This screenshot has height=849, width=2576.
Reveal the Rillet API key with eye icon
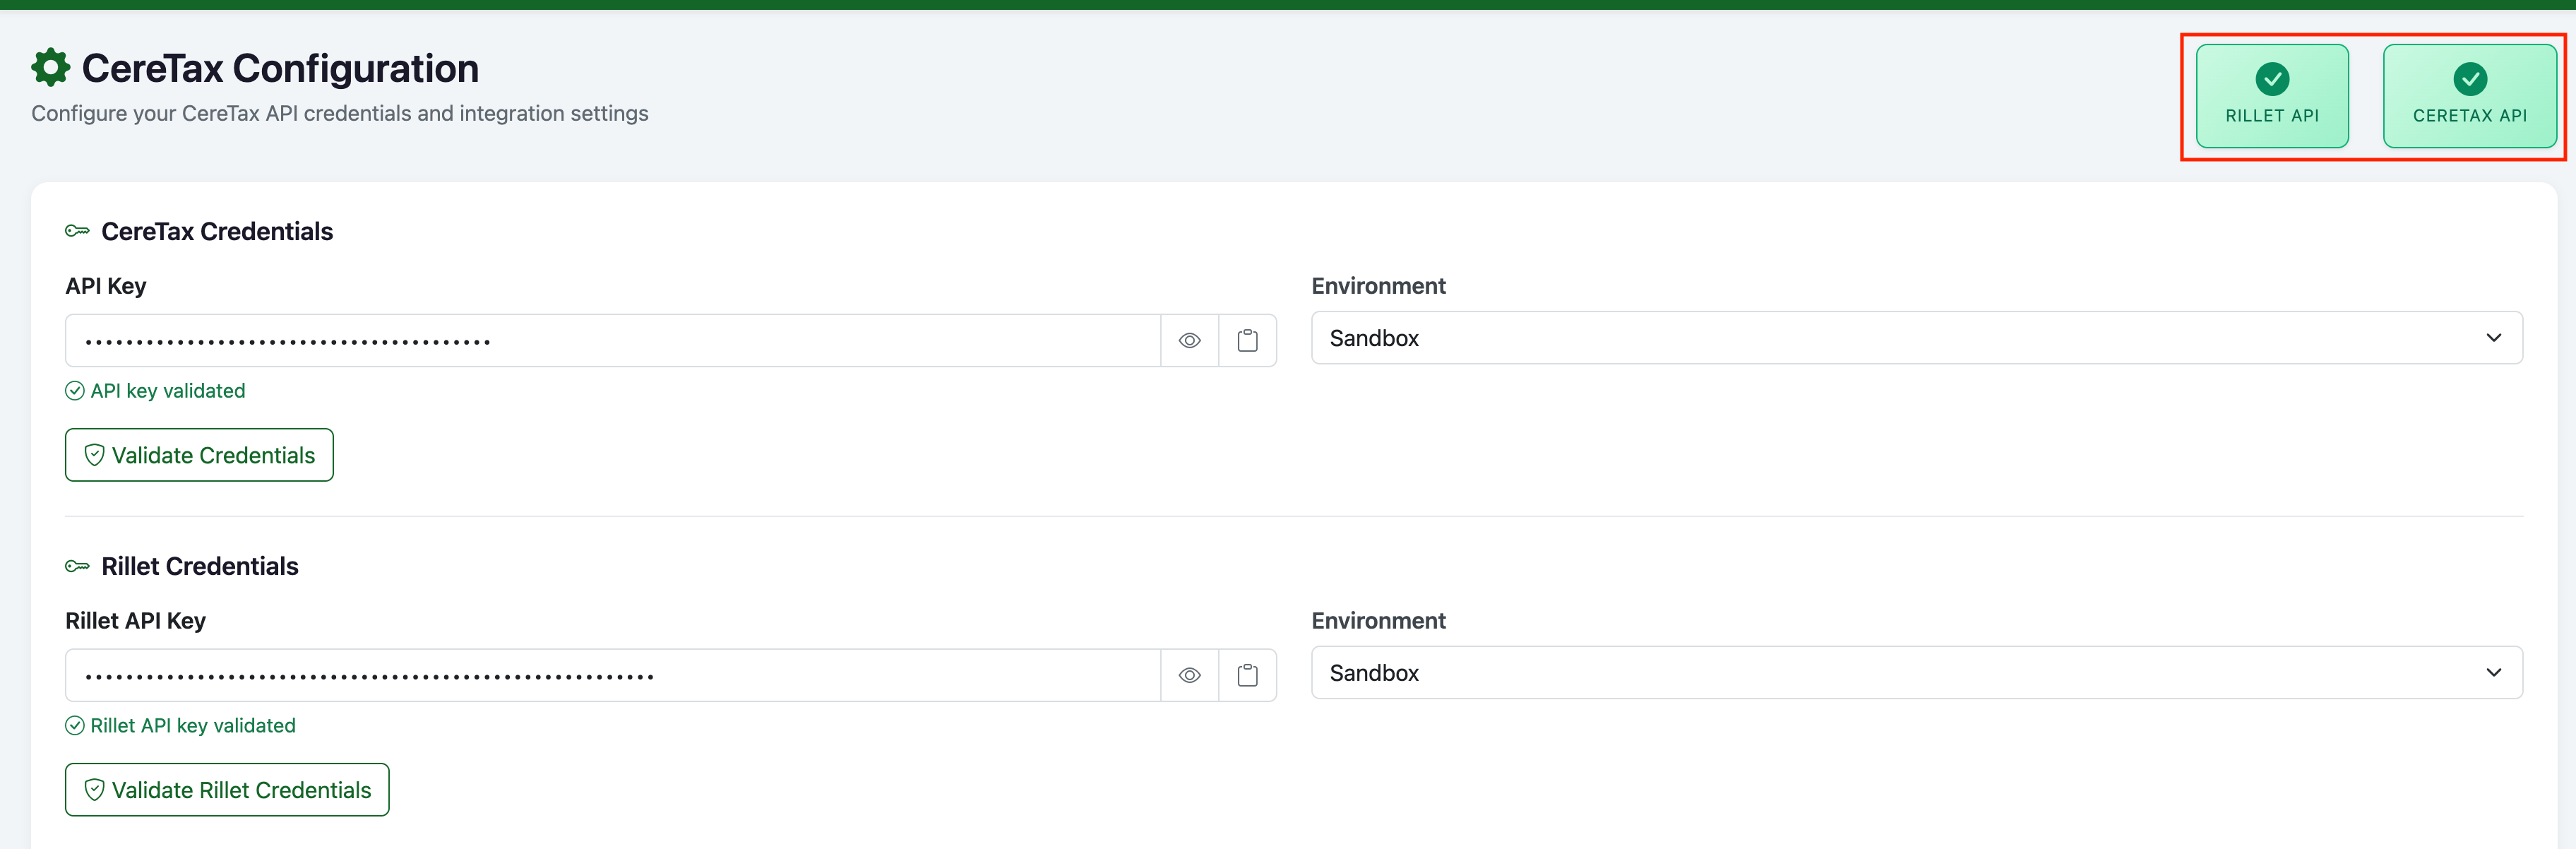click(x=1189, y=676)
